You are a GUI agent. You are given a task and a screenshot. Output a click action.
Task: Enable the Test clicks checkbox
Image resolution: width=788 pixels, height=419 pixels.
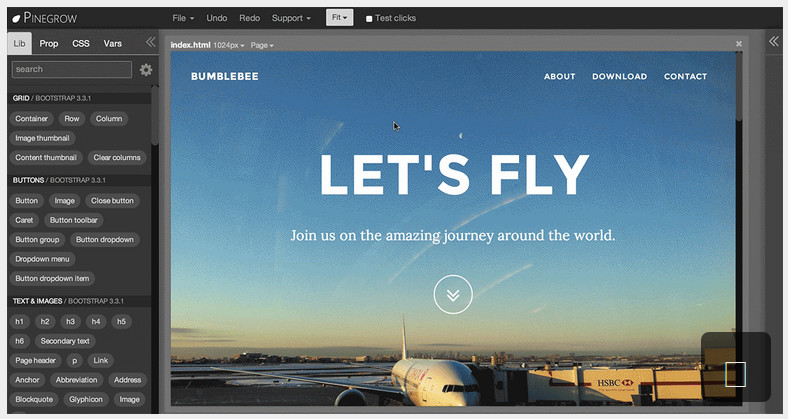click(x=369, y=19)
